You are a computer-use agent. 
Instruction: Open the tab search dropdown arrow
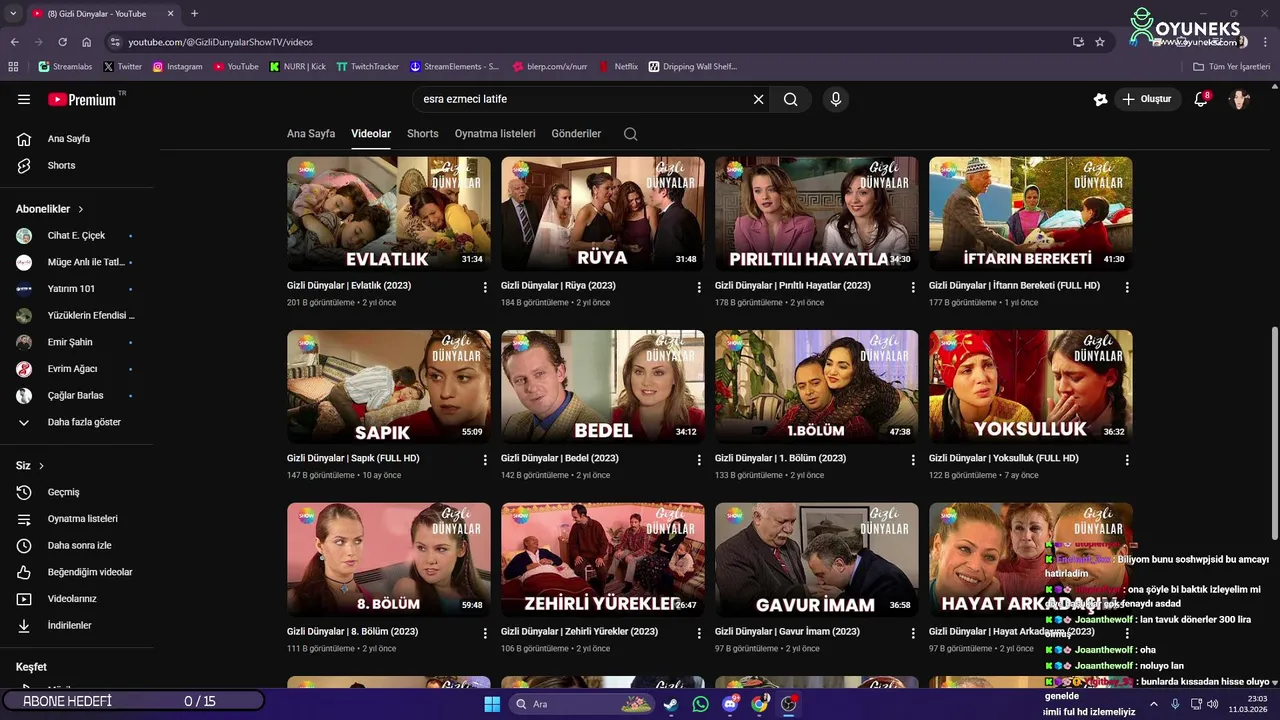pos(12,14)
